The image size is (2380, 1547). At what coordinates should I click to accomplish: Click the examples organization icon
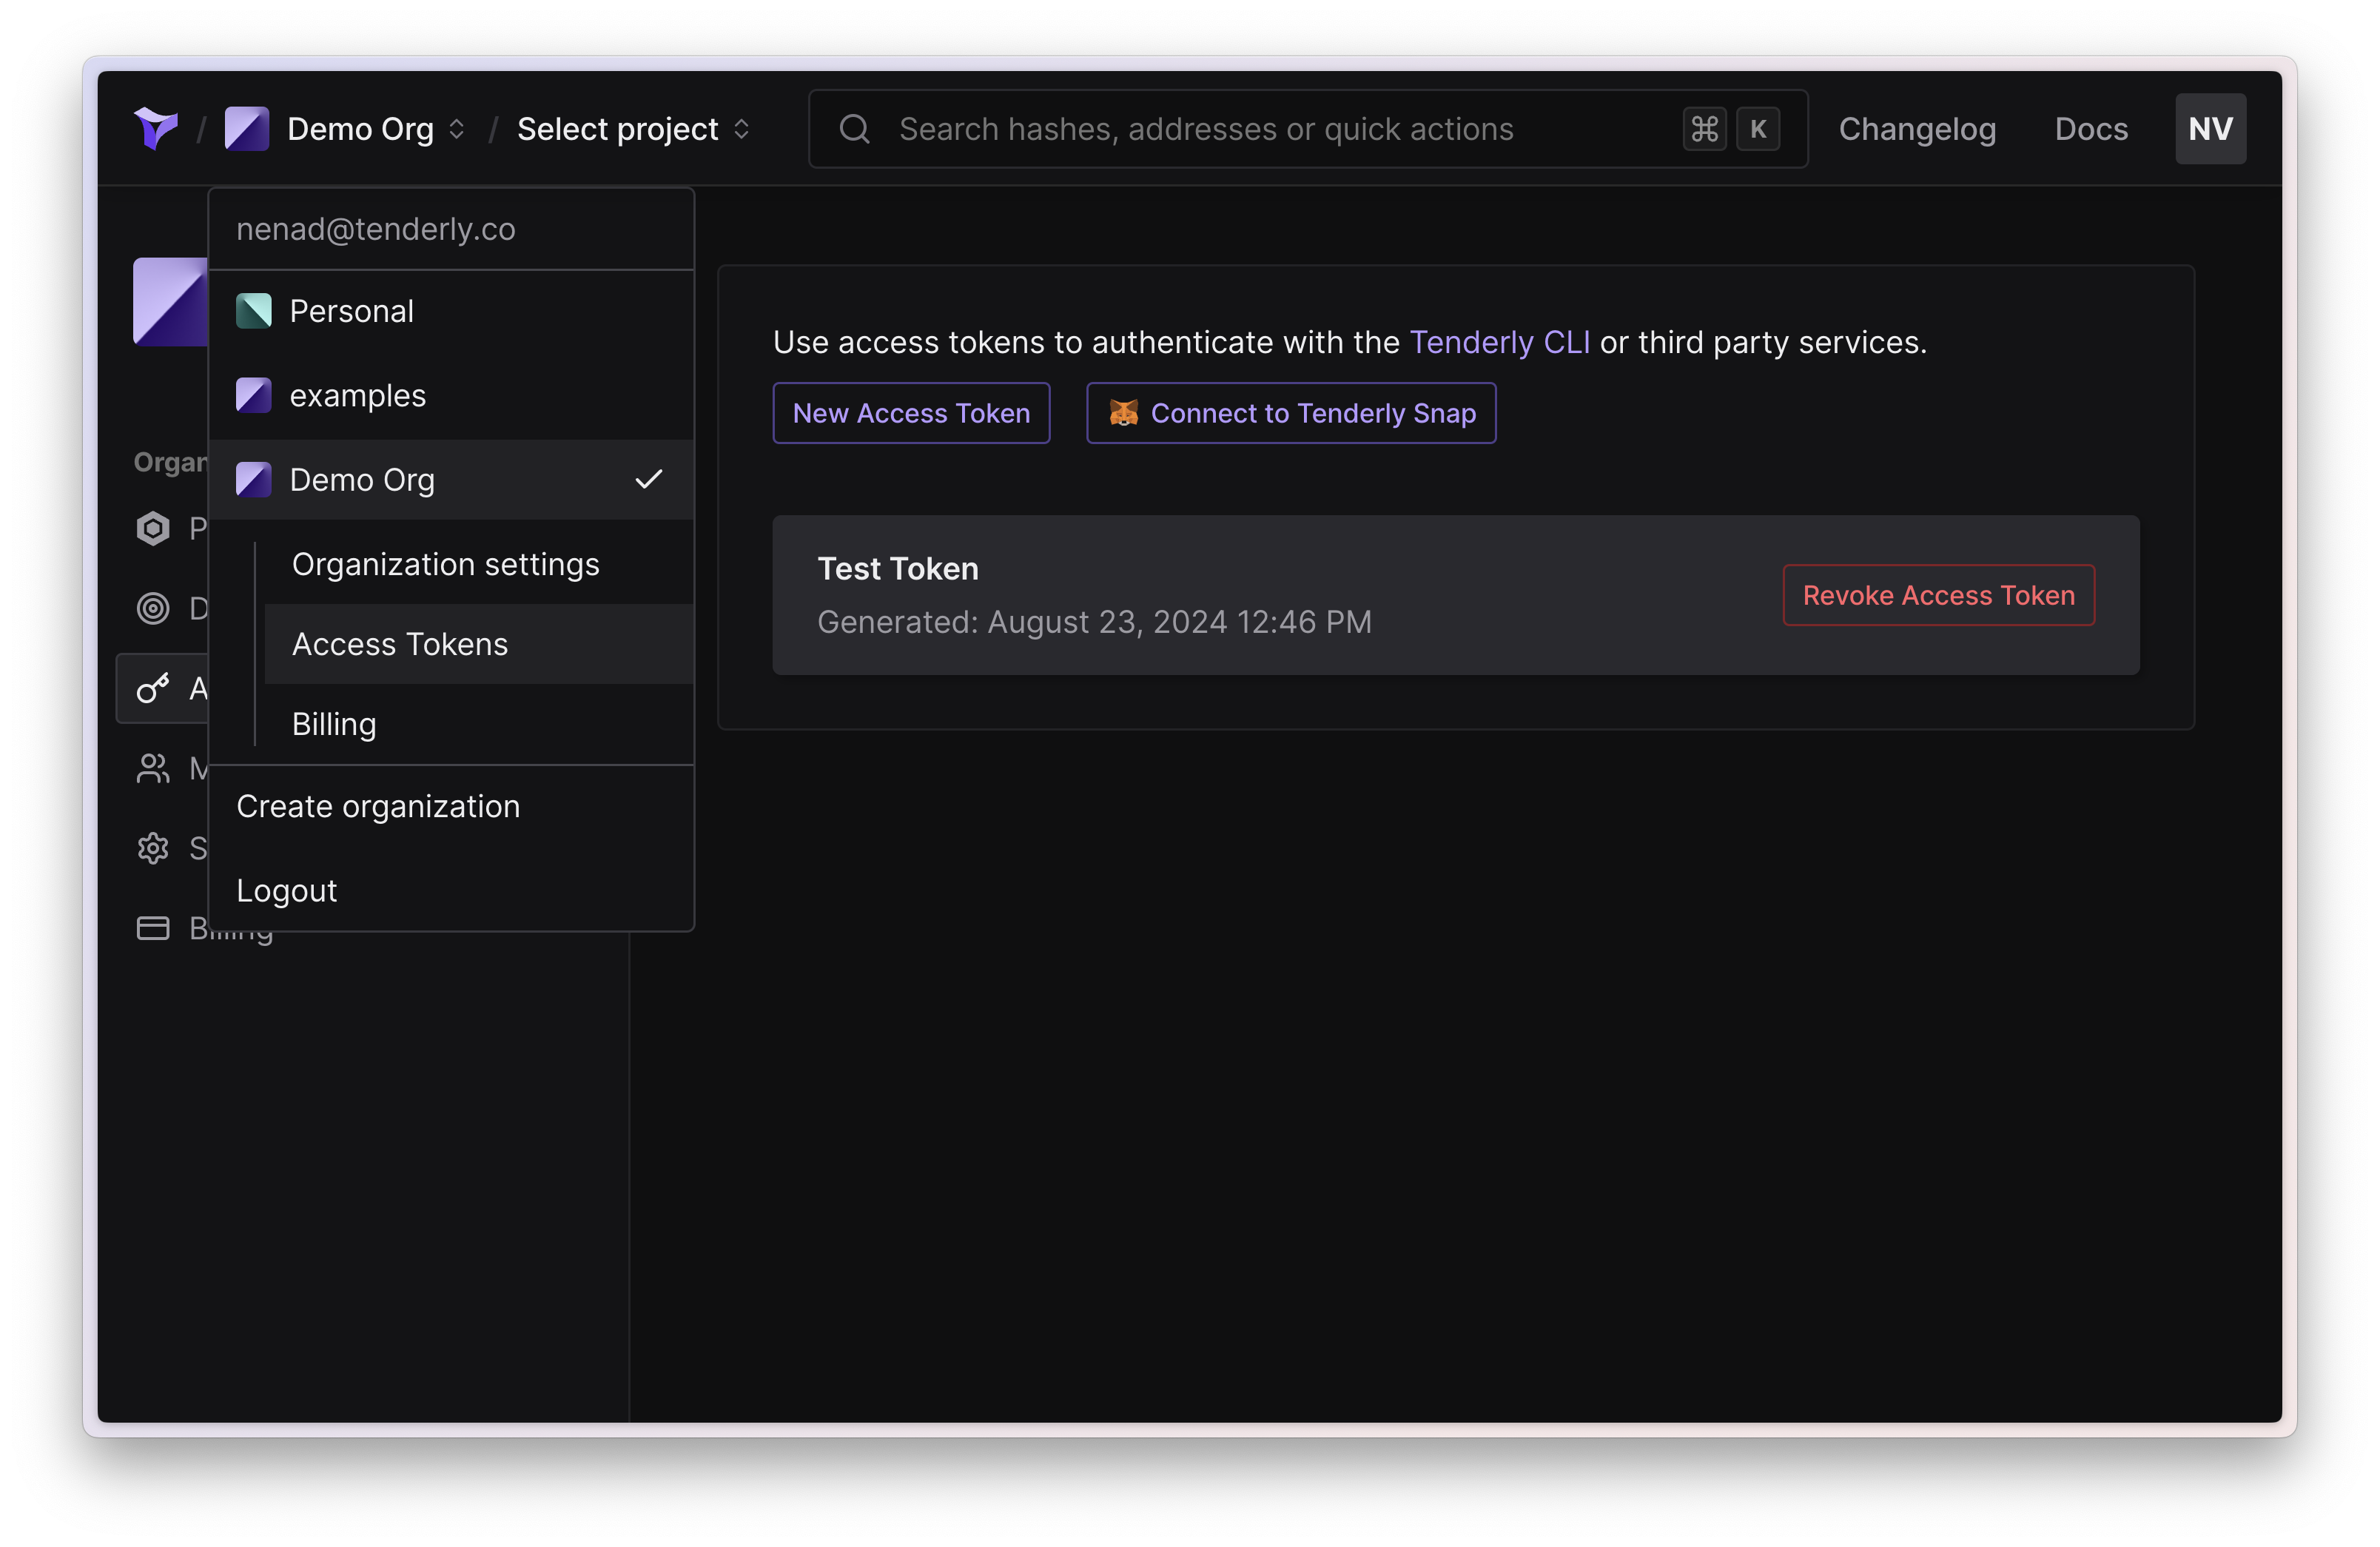click(253, 395)
